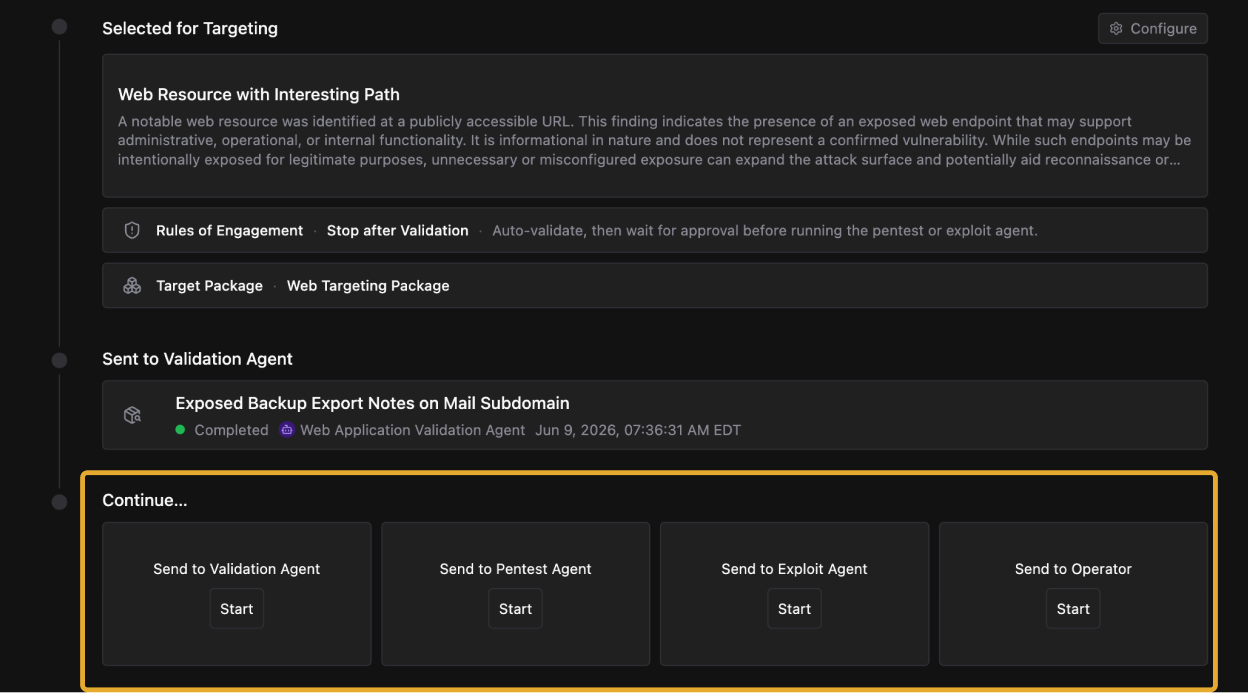1248x694 pixels.
Task: Click Stop after Validation text
Action: (397, 231)
